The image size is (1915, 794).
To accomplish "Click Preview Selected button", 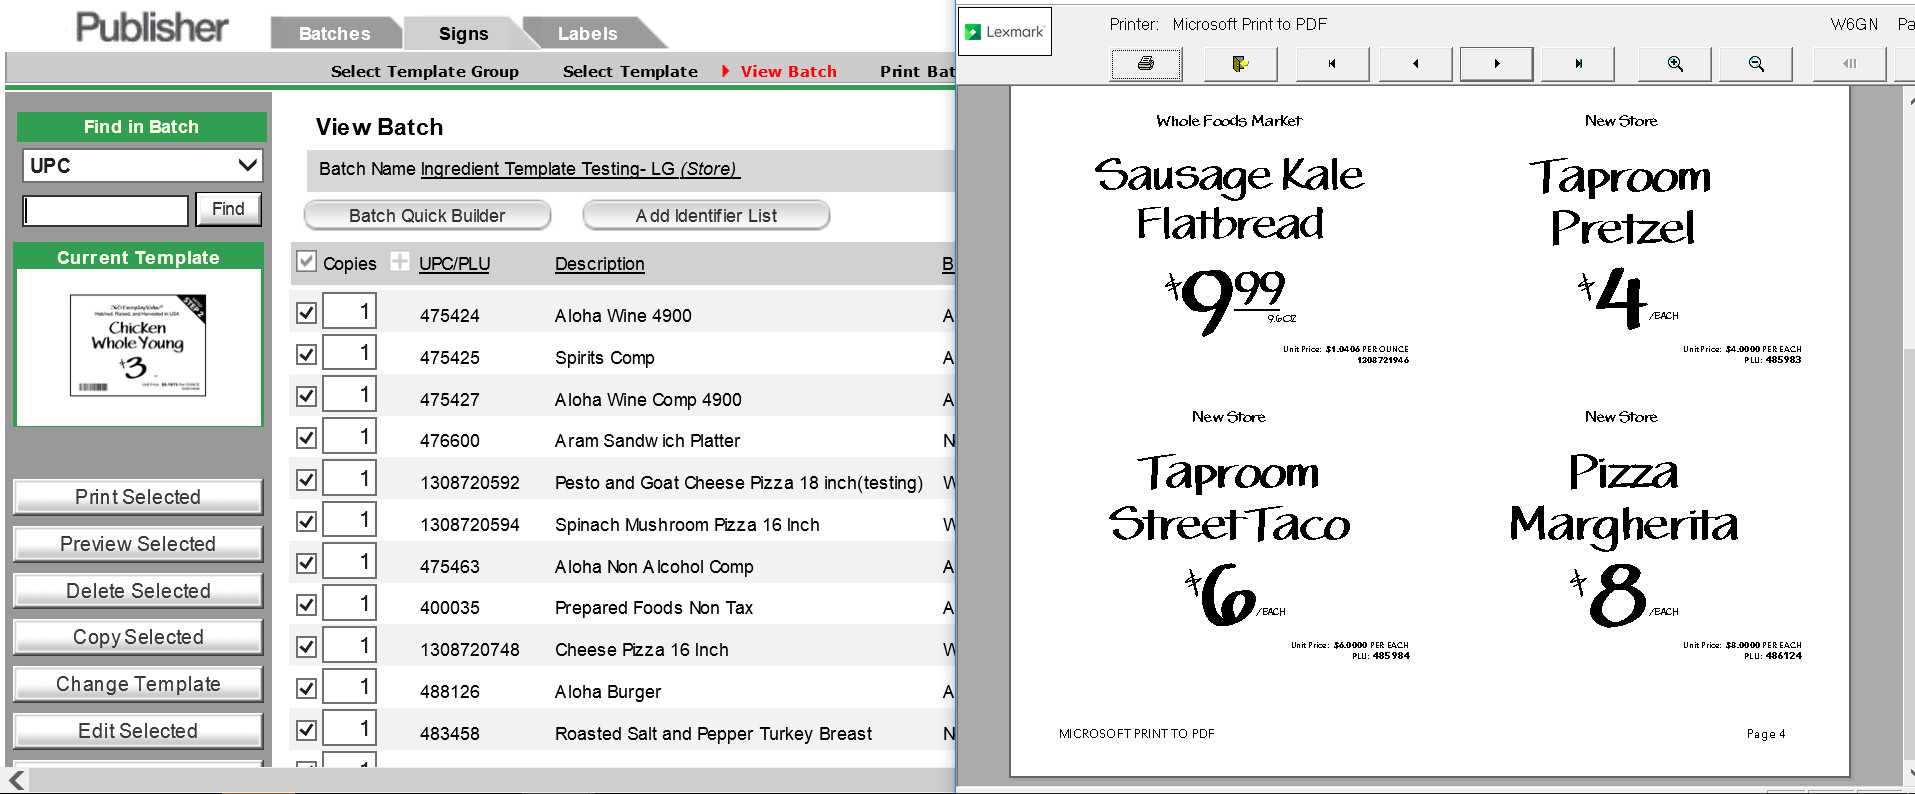I will point(138,544).
